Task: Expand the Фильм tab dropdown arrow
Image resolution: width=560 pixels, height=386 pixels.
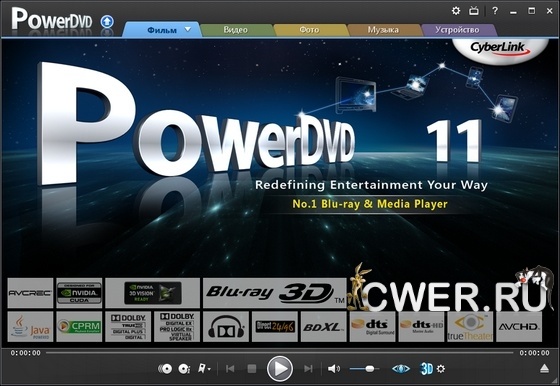Action: (188, 29)
